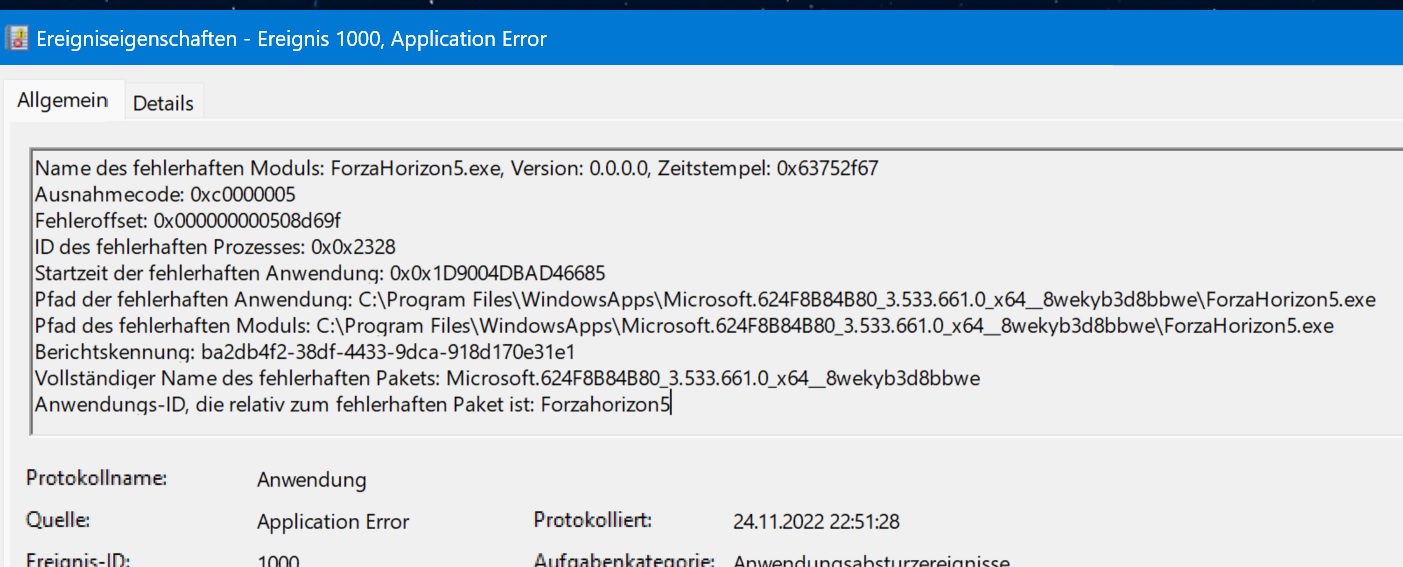Click the logged date 24.11.2022 22:51:28

coord(816,522)
